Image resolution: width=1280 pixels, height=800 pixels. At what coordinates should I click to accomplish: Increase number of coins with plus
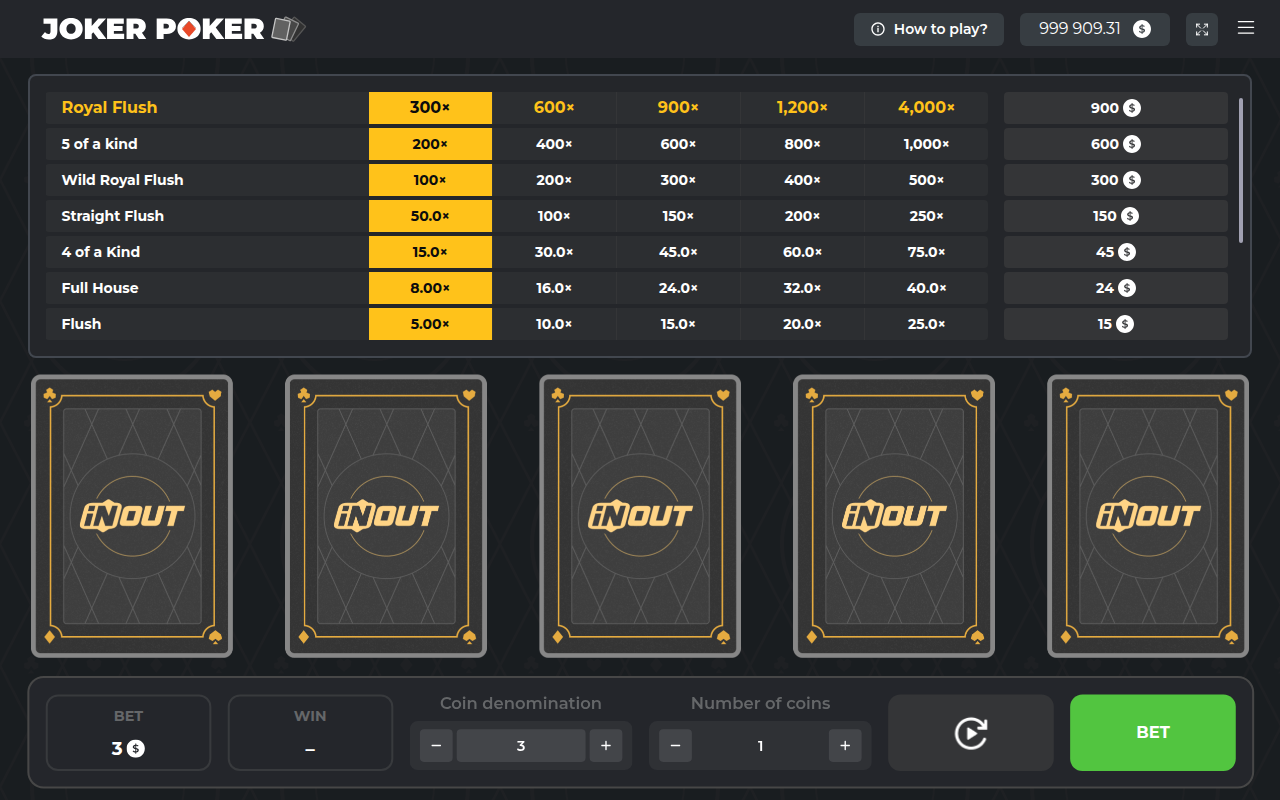tap(845, 746)
